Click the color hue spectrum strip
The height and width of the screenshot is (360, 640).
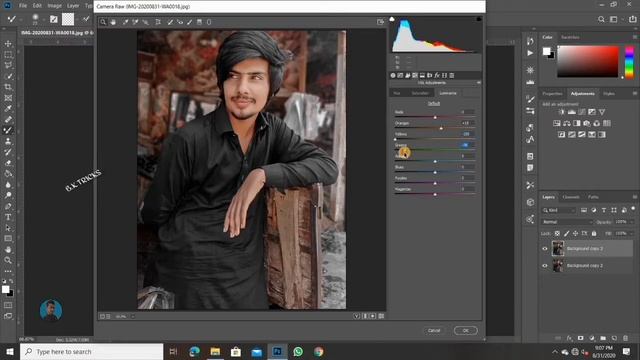pos(629,62)
